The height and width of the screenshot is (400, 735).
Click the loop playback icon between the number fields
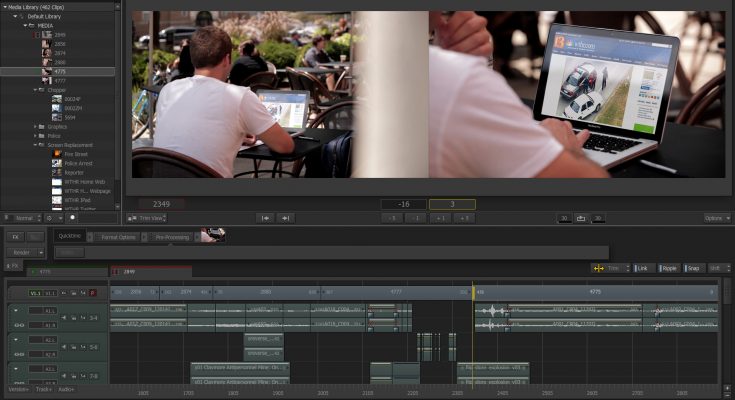[x=581, y=218]
